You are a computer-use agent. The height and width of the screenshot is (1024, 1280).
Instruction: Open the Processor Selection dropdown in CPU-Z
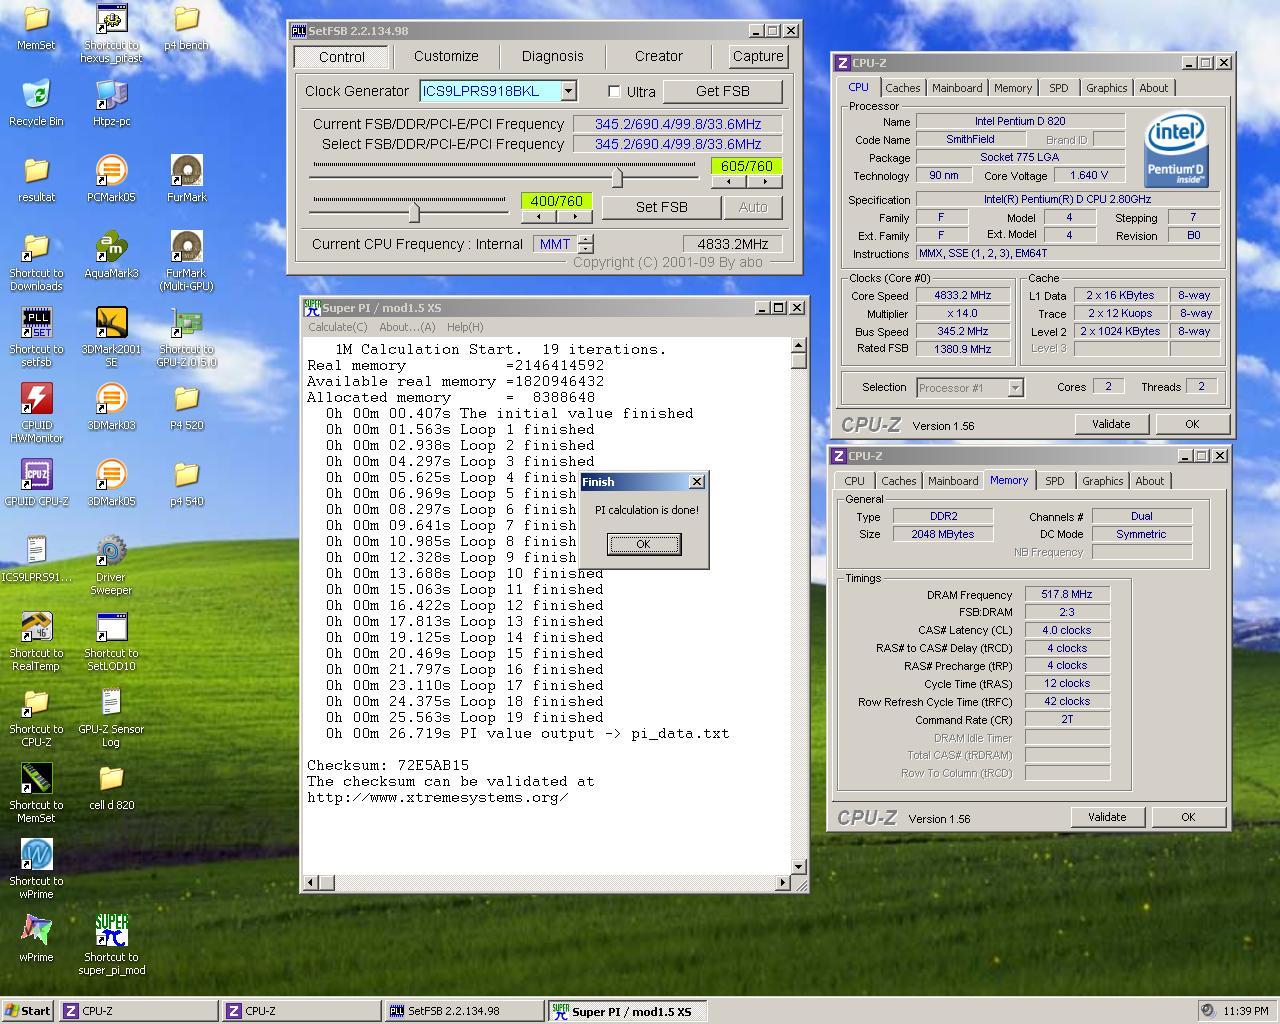(1015, 388)
